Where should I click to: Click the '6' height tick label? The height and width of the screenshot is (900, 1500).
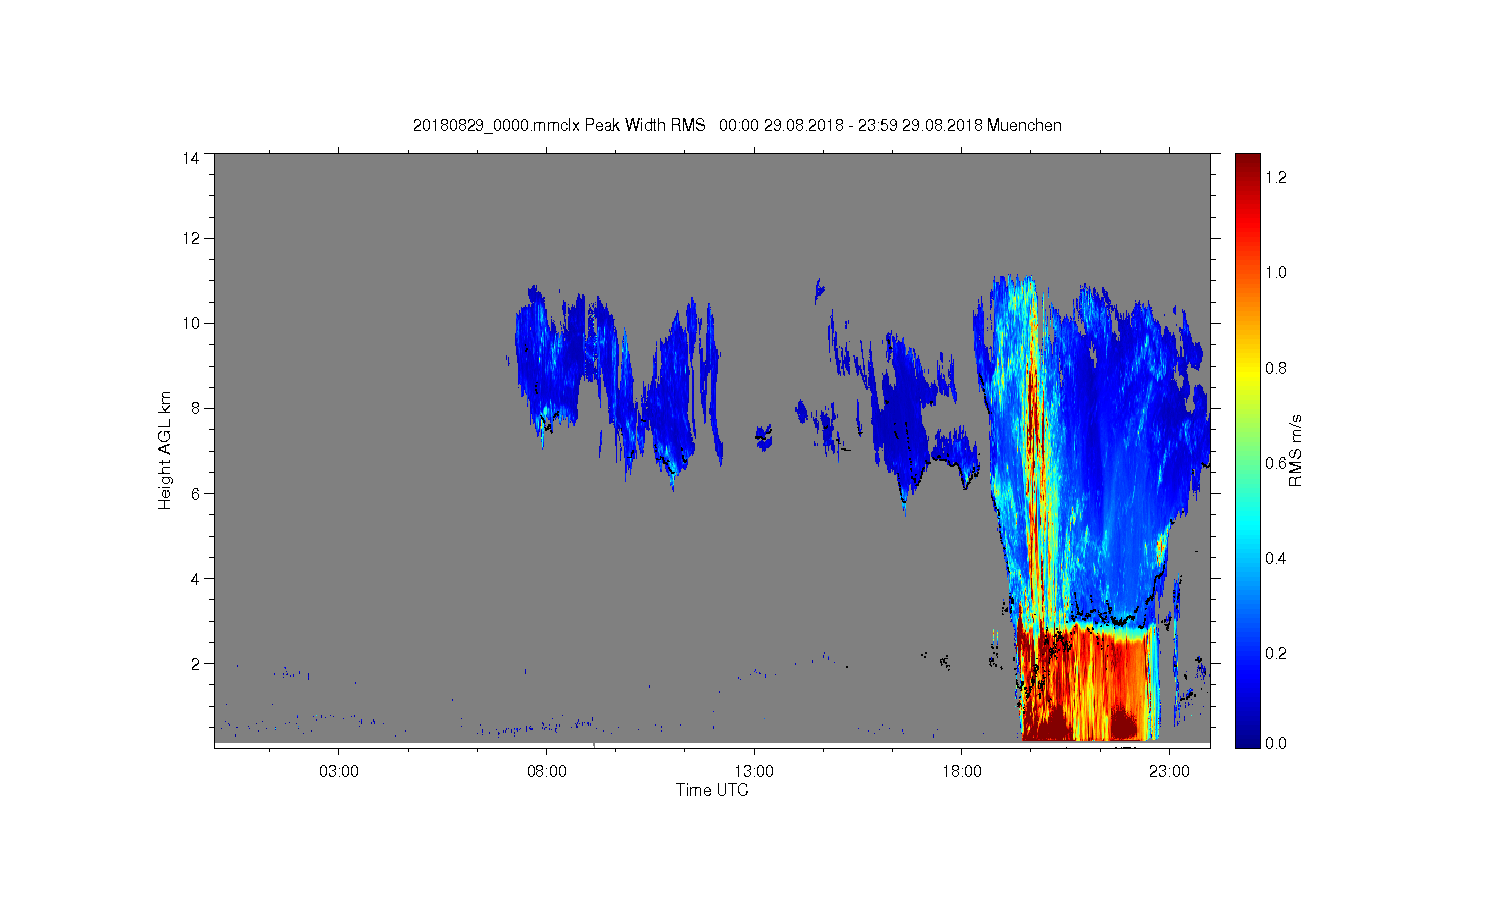pyautogui.click(x=196, y=493)
